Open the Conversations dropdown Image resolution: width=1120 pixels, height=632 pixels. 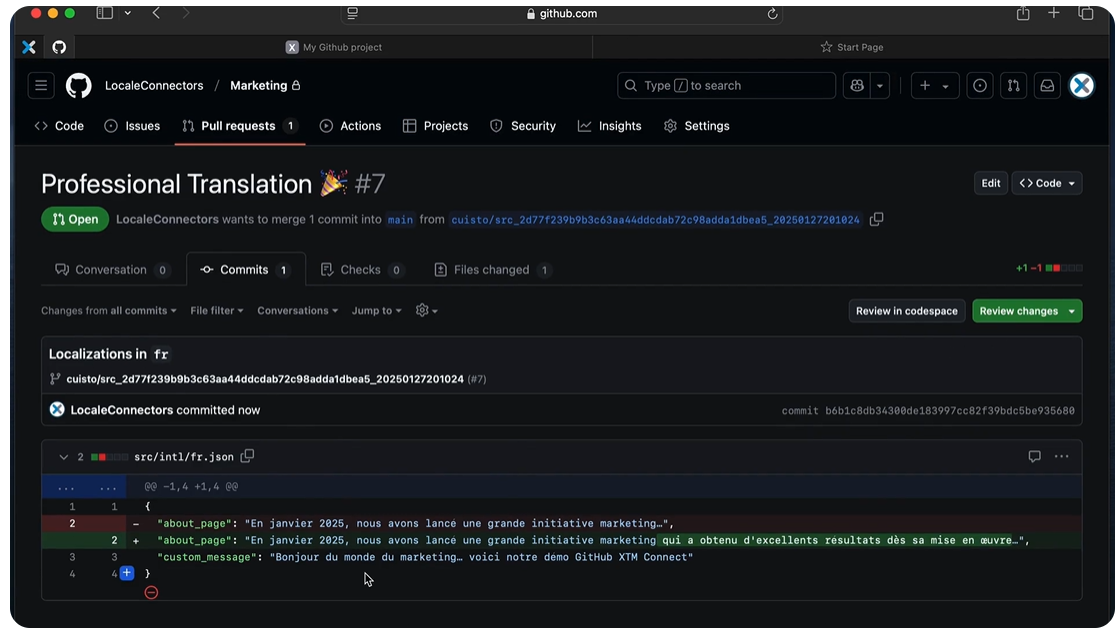[x=297, y=311]
